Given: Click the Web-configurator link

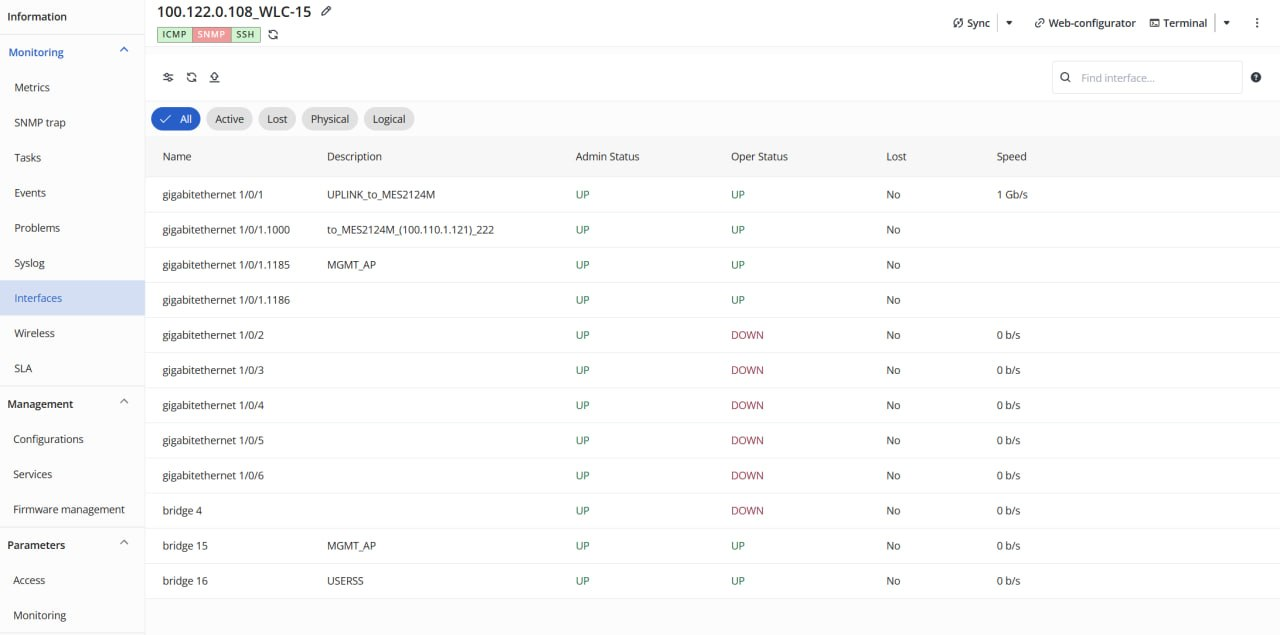Looking at the screenshot, I should pyautogui.click(x=1084, y=23).
